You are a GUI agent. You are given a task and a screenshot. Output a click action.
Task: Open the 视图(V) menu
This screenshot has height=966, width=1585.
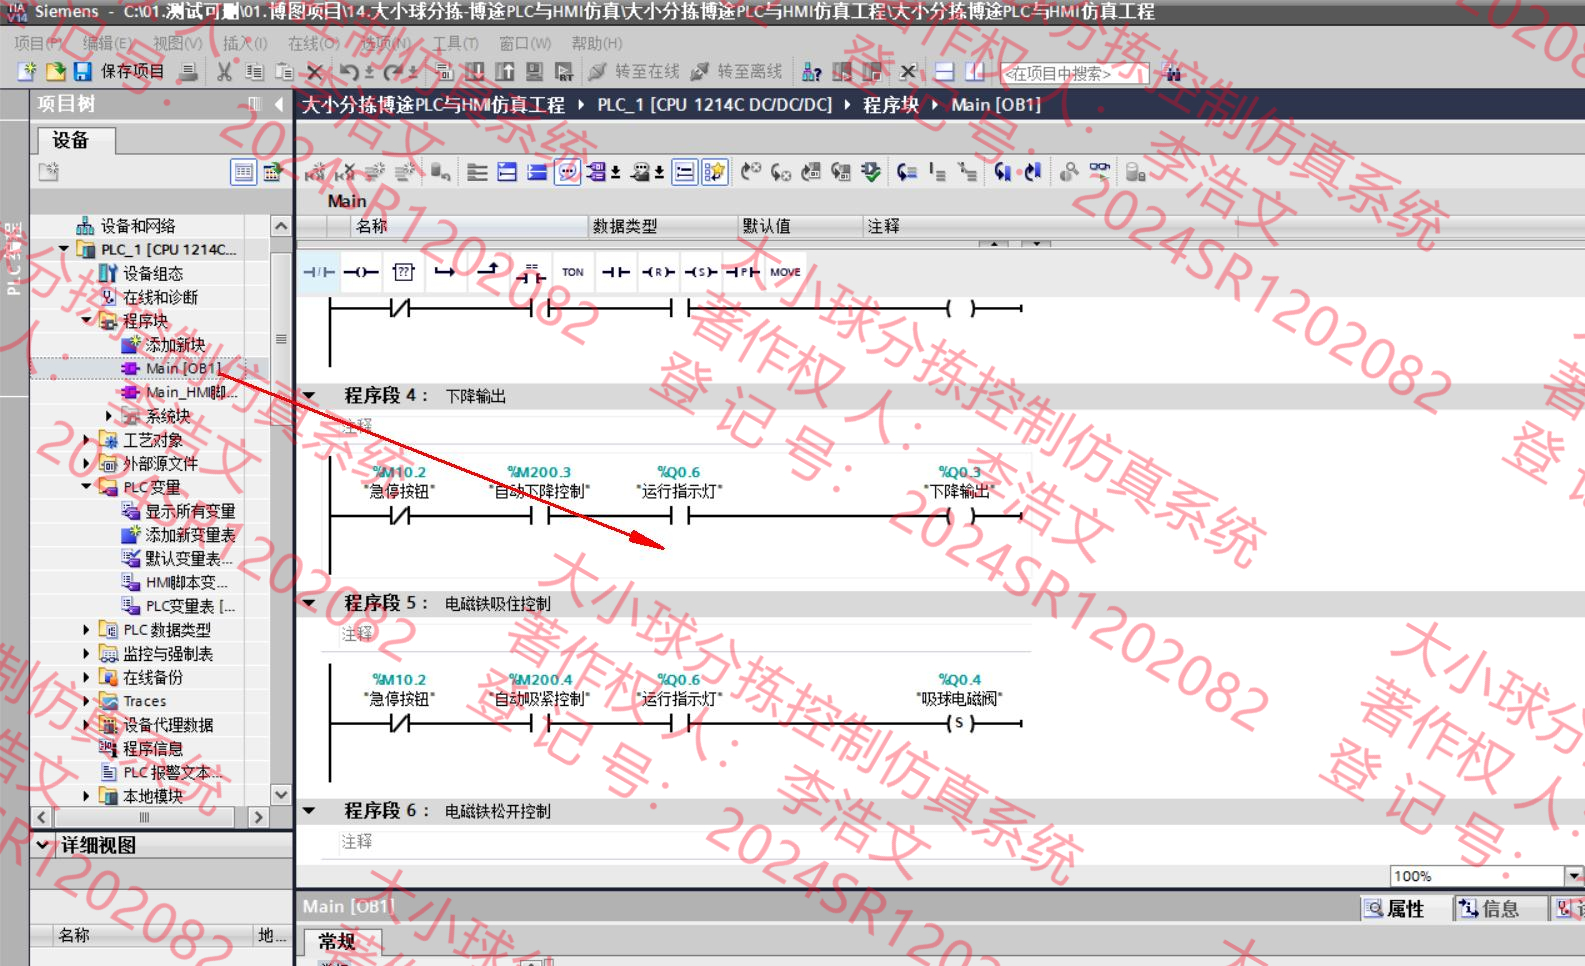click(x=177, y=43)
